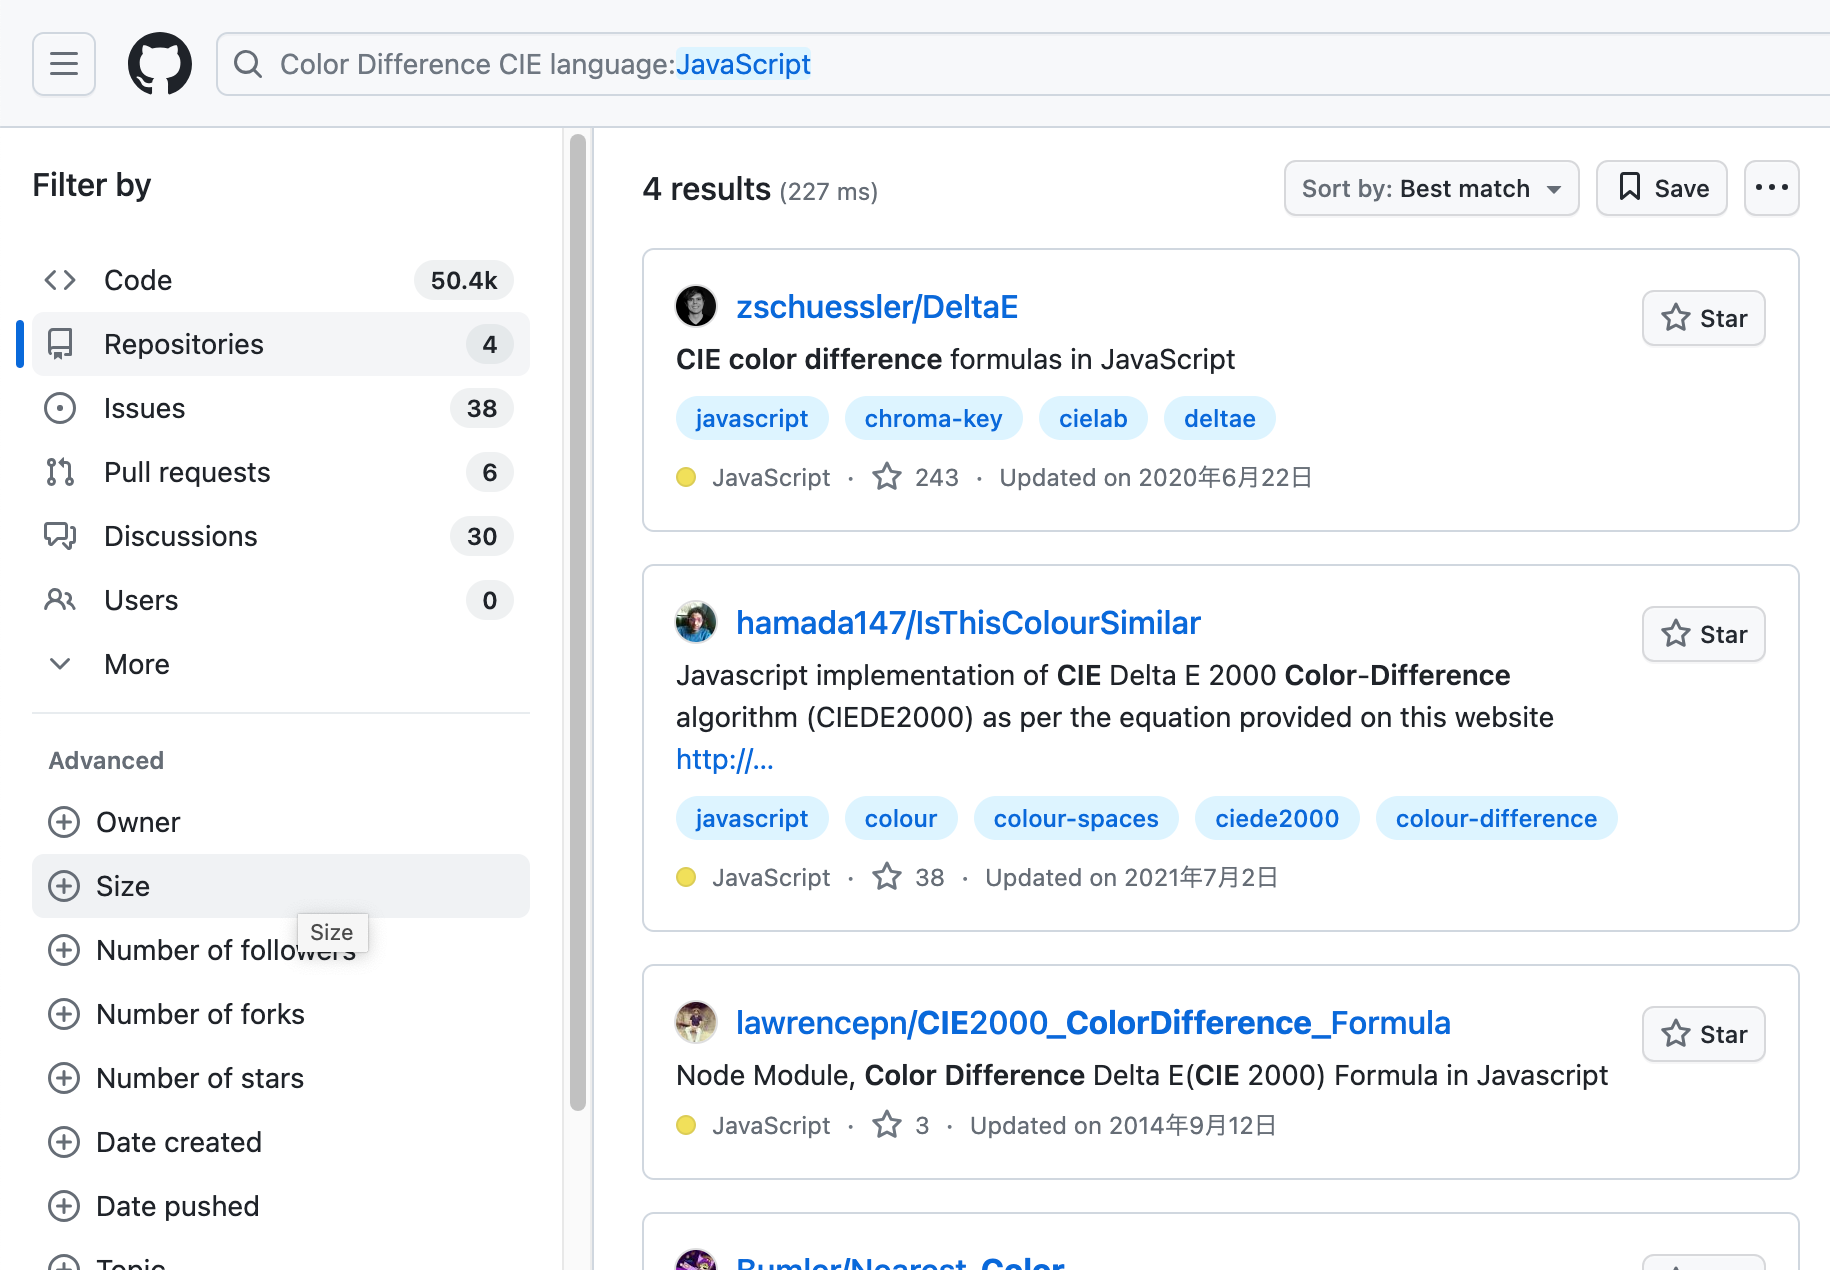Star the lawrencepn/CIE2000_ColorDifference_Formula repository
Screen dimensions: 1830x1270
pyautogui.click(x=1703, y=1034)
